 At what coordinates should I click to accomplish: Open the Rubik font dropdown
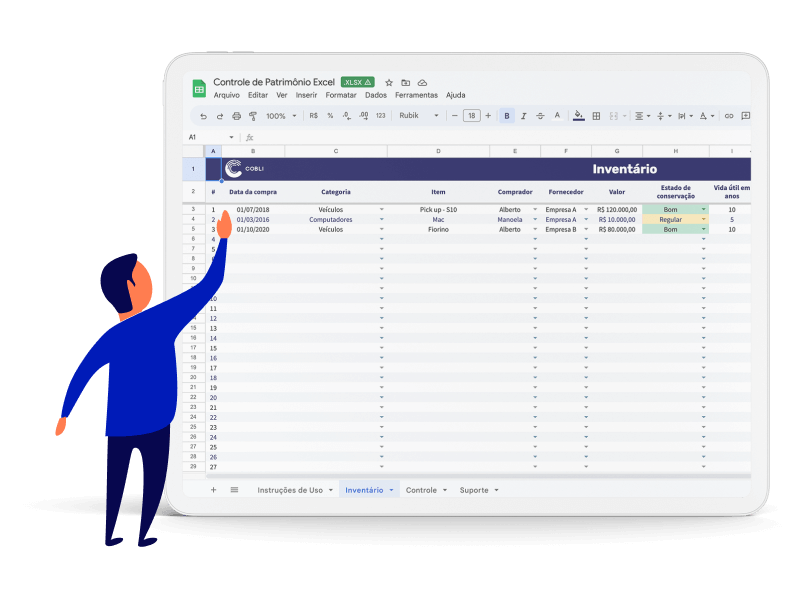click(x=419, y=116)
